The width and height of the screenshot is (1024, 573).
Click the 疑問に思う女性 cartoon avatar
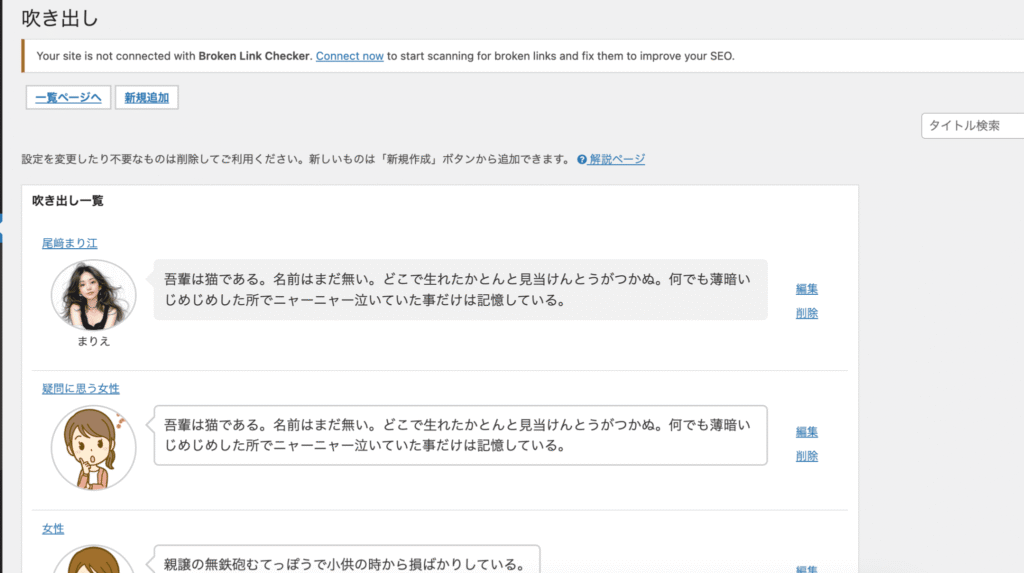pos(93,447)
